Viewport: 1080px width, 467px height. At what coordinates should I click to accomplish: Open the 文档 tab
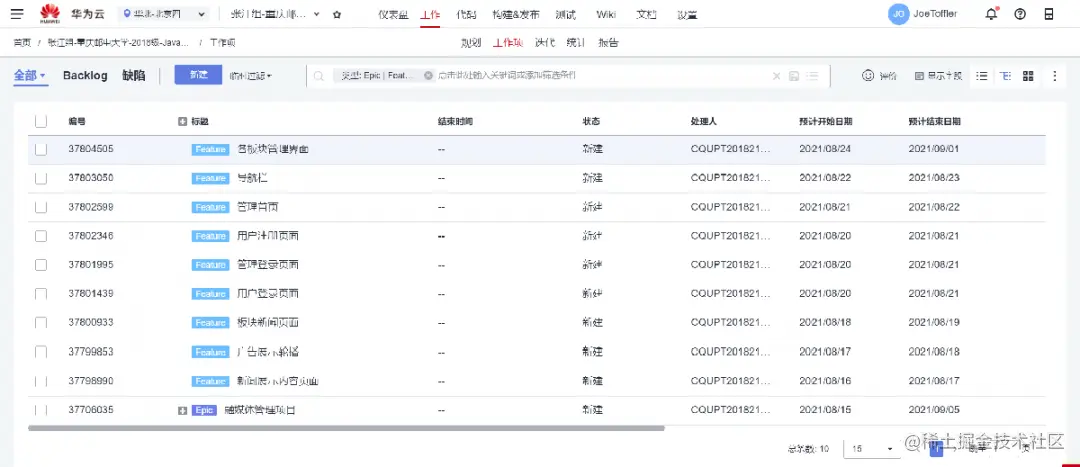(x=646, y=14)
